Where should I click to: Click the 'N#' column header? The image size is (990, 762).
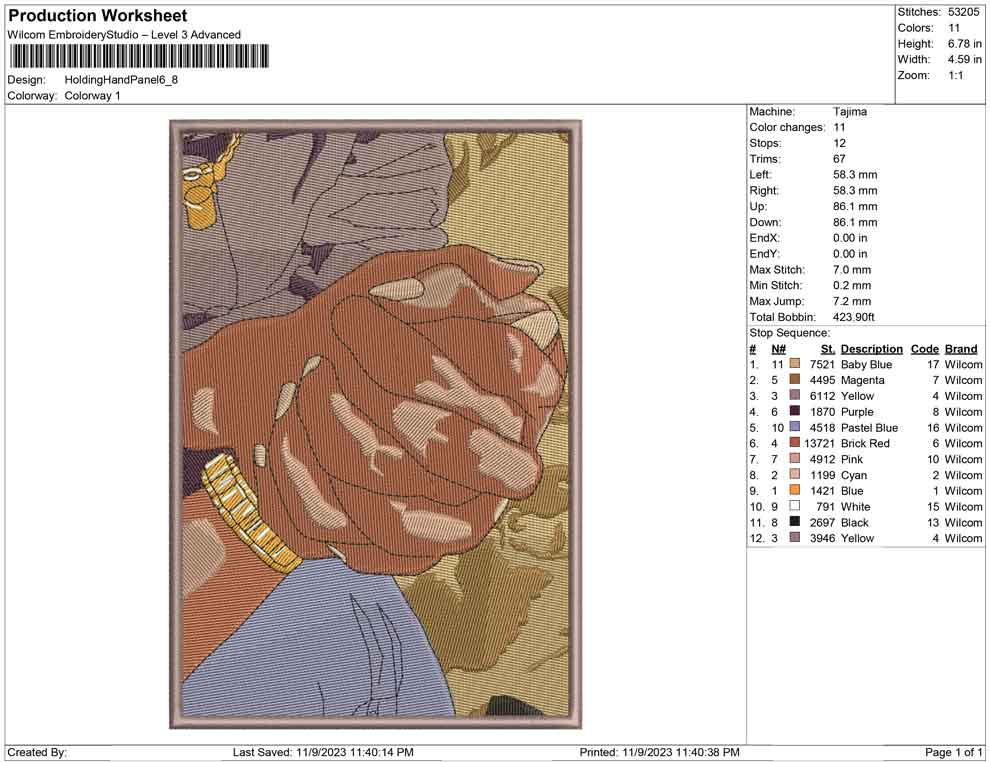[778, 348]
